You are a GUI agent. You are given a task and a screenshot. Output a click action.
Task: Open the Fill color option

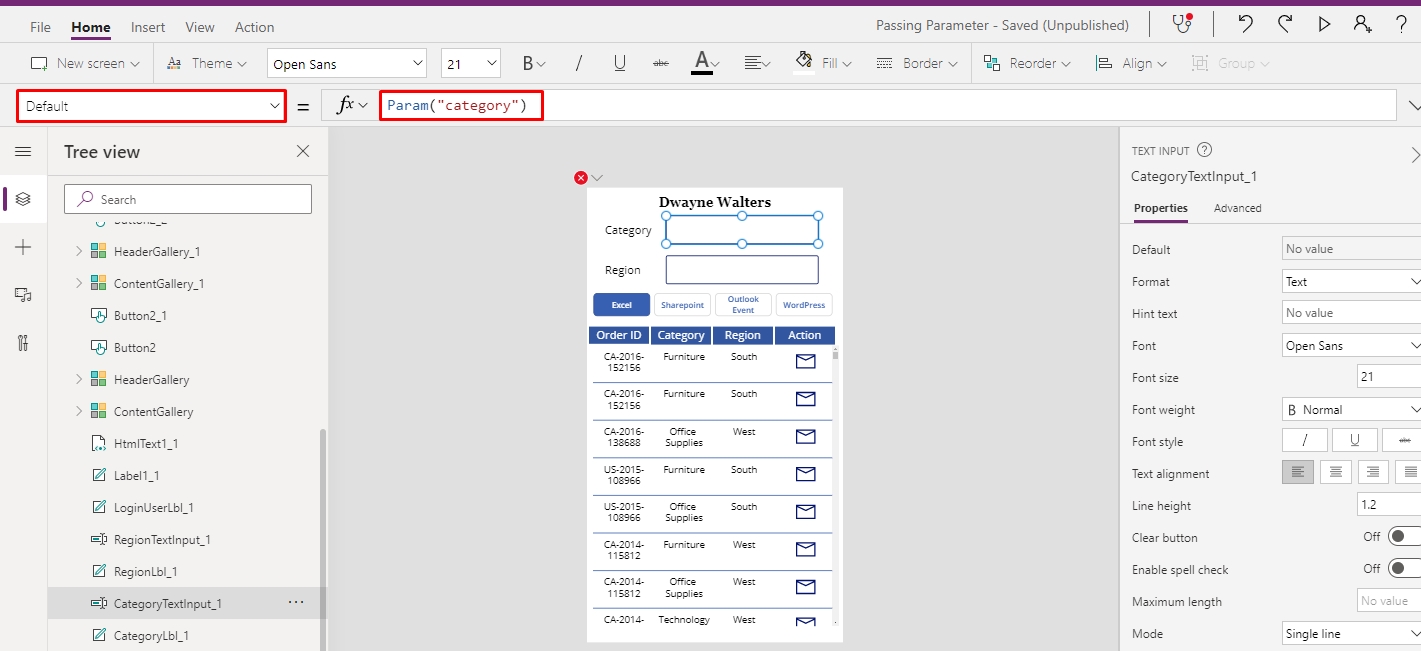(823, 63)
